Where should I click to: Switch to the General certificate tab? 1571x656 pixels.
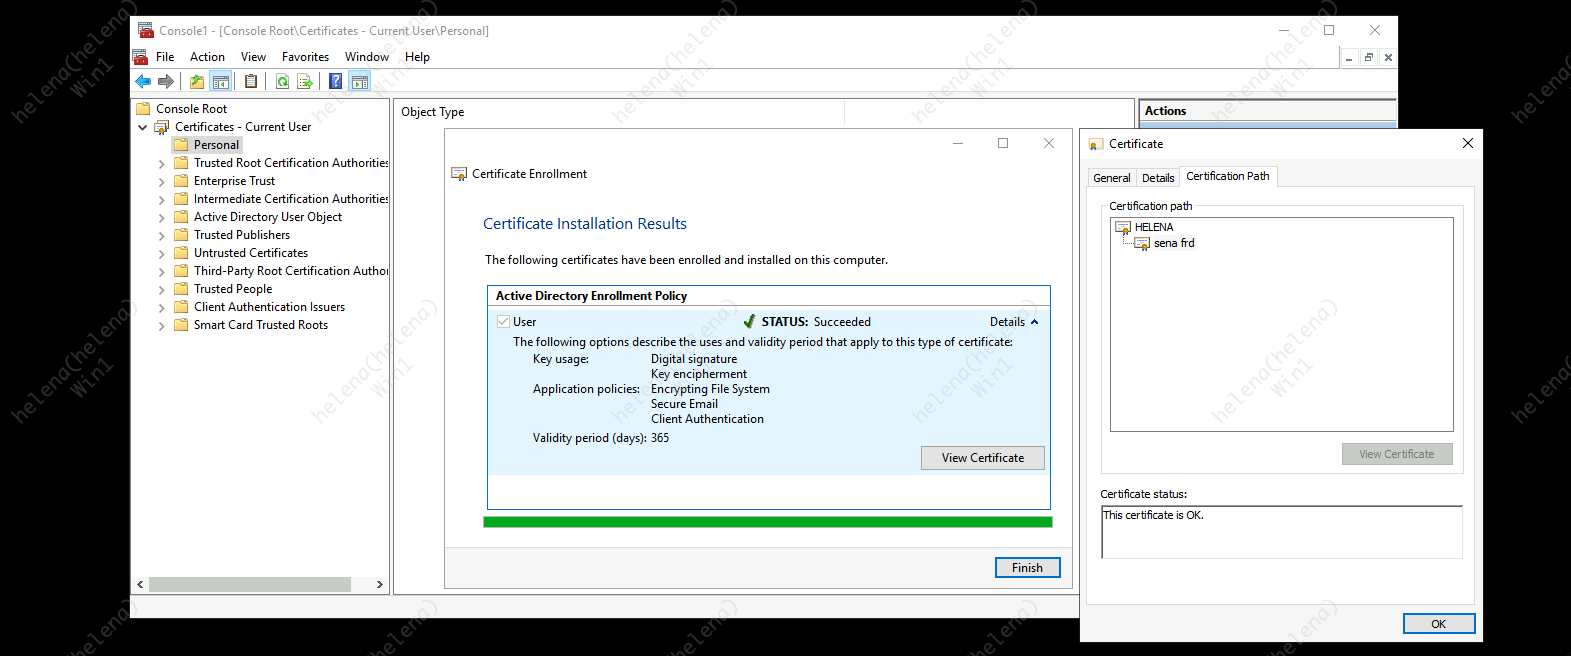[1111, 178]
